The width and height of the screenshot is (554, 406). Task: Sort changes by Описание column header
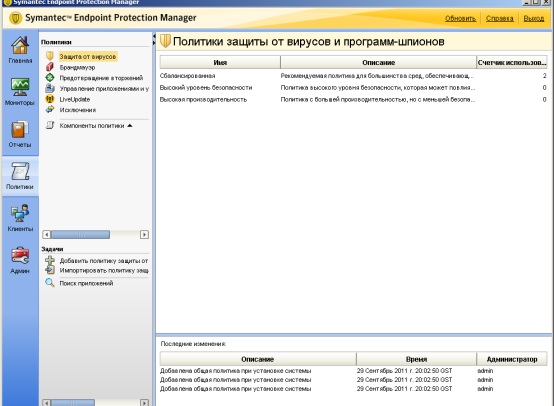pyautogui.click(x=258, y=359)
